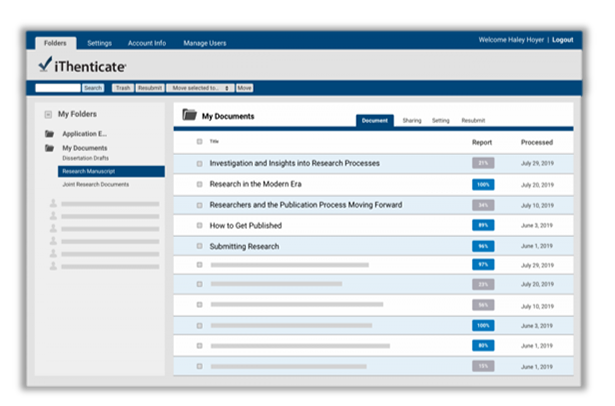
Task: Toggle the select-all checkbox beside Title
Action: coord(200,141)
